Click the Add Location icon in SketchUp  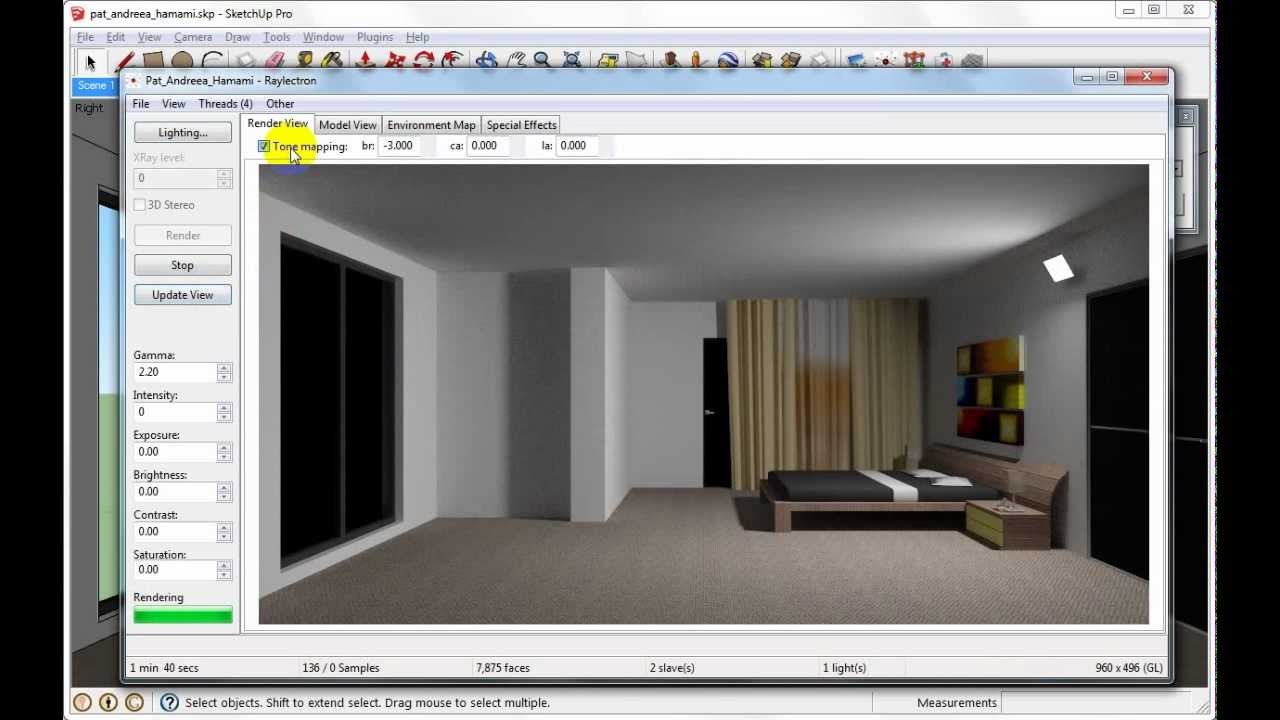608,62
